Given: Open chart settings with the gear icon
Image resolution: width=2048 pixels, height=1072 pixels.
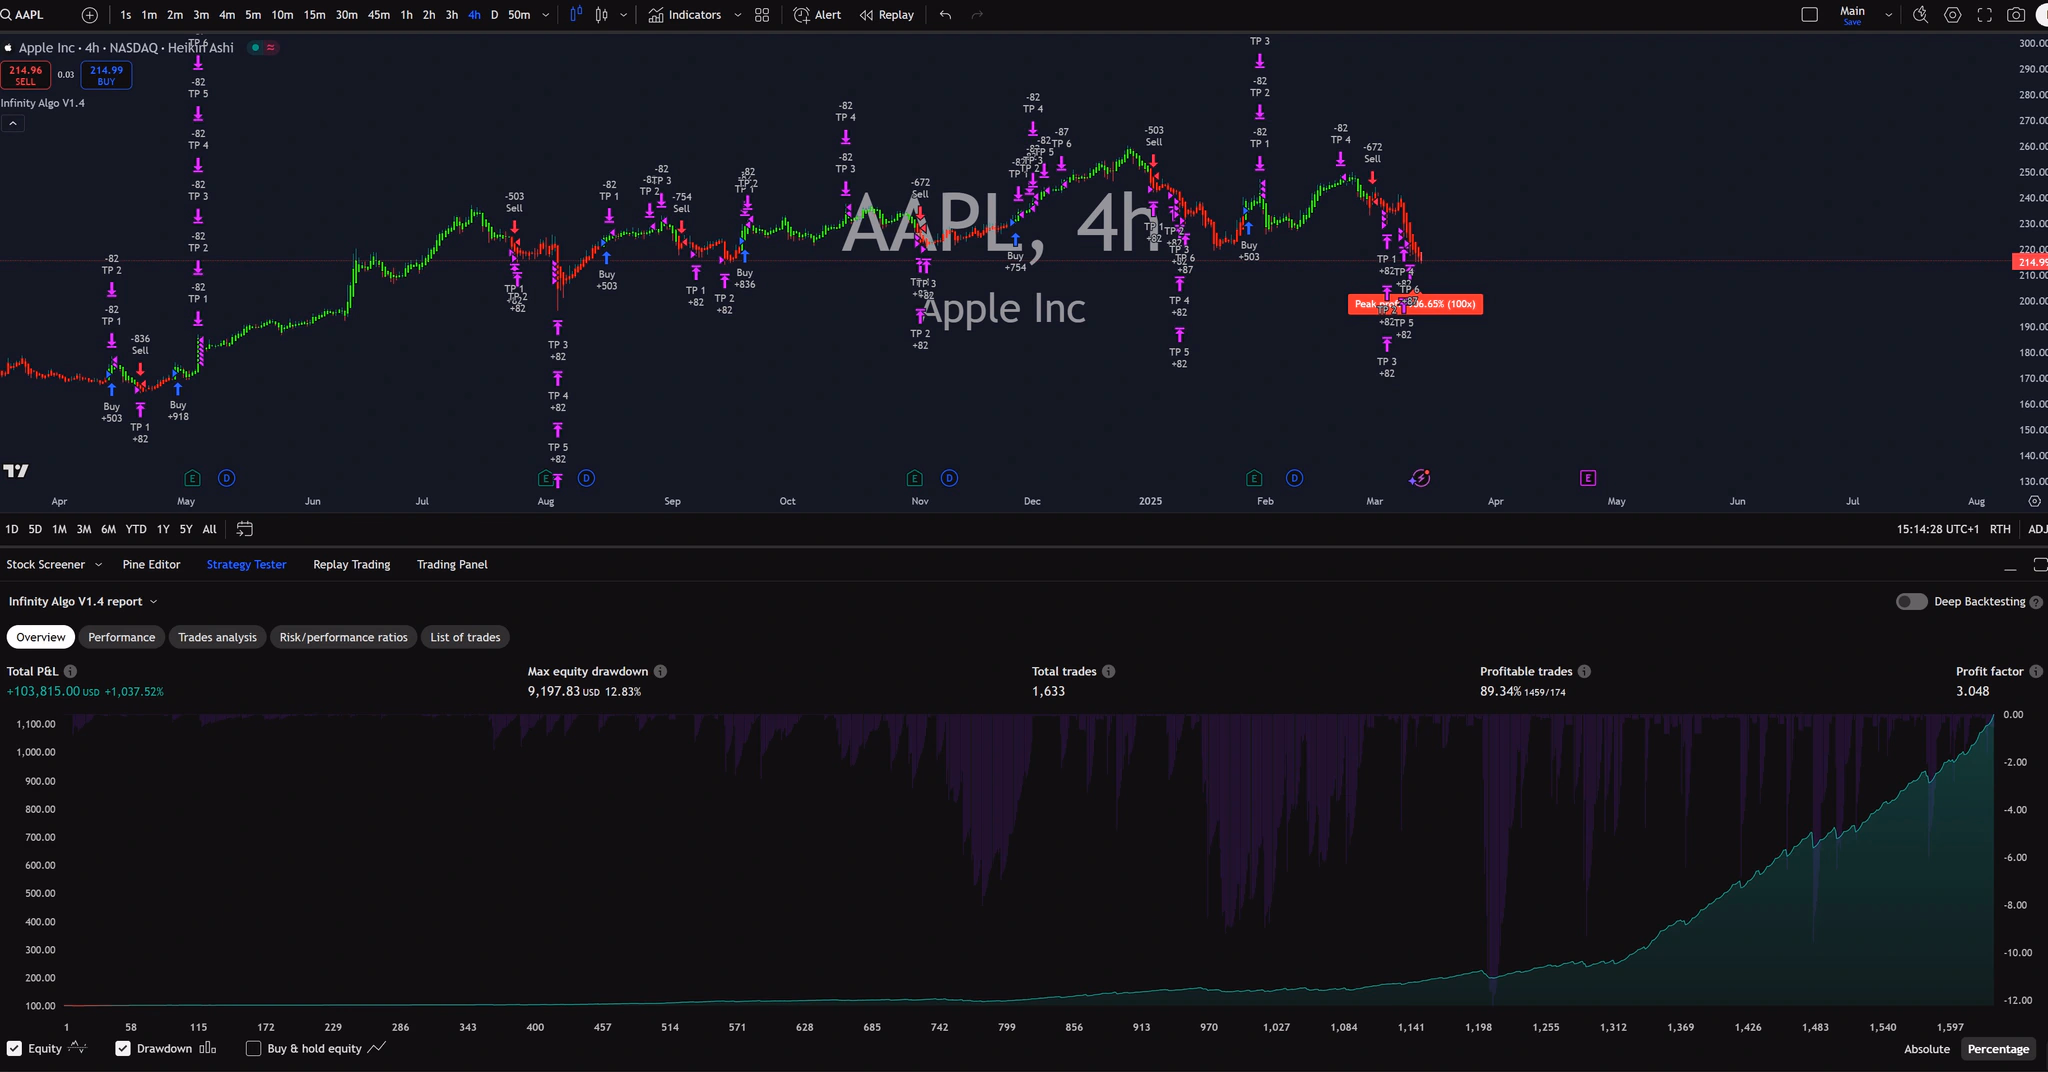Looking at the screenshot, I should point(1953,15).
